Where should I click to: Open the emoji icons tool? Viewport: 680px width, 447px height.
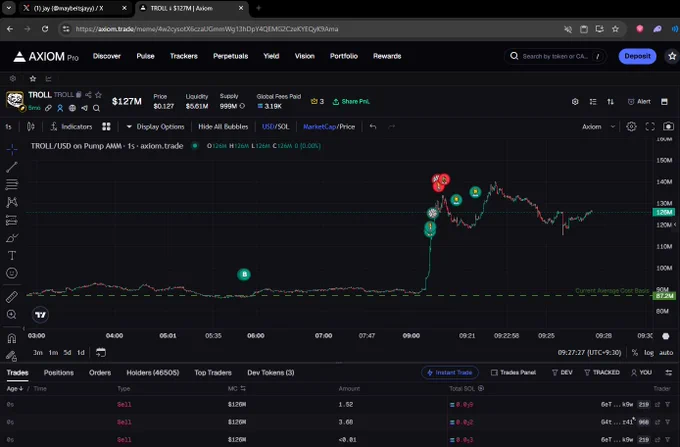(x=12, y=273)
